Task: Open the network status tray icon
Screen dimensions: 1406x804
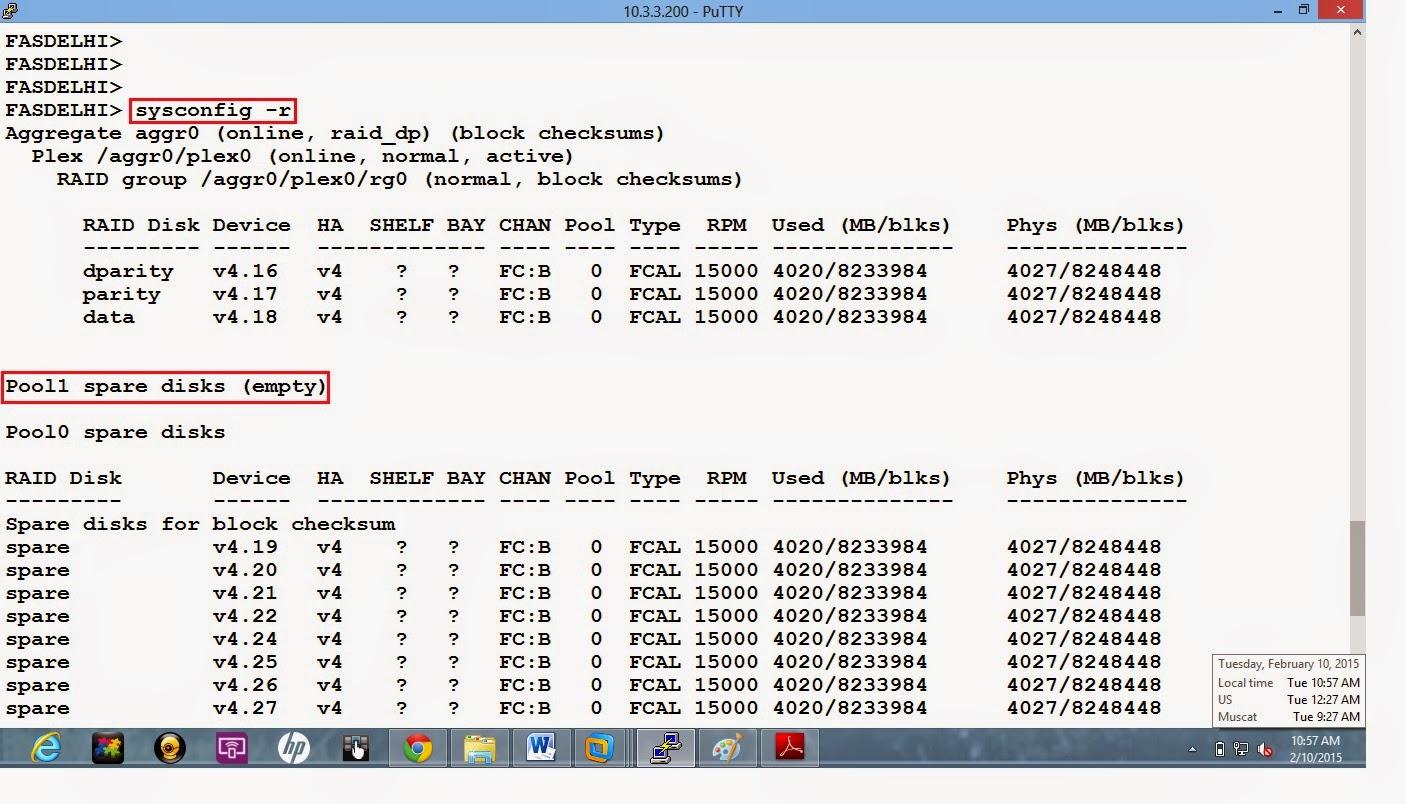Action: (x=1240, y=747)
